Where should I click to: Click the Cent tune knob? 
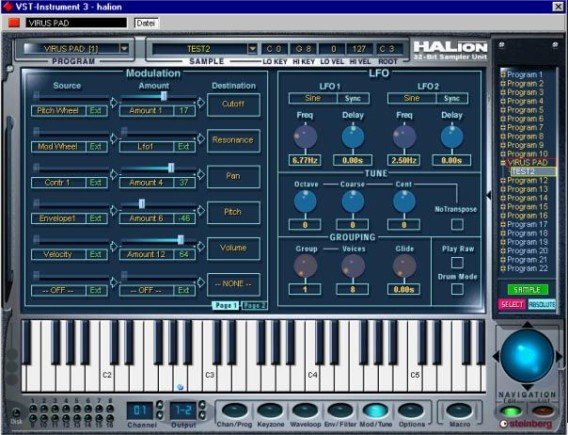(404, 201)
